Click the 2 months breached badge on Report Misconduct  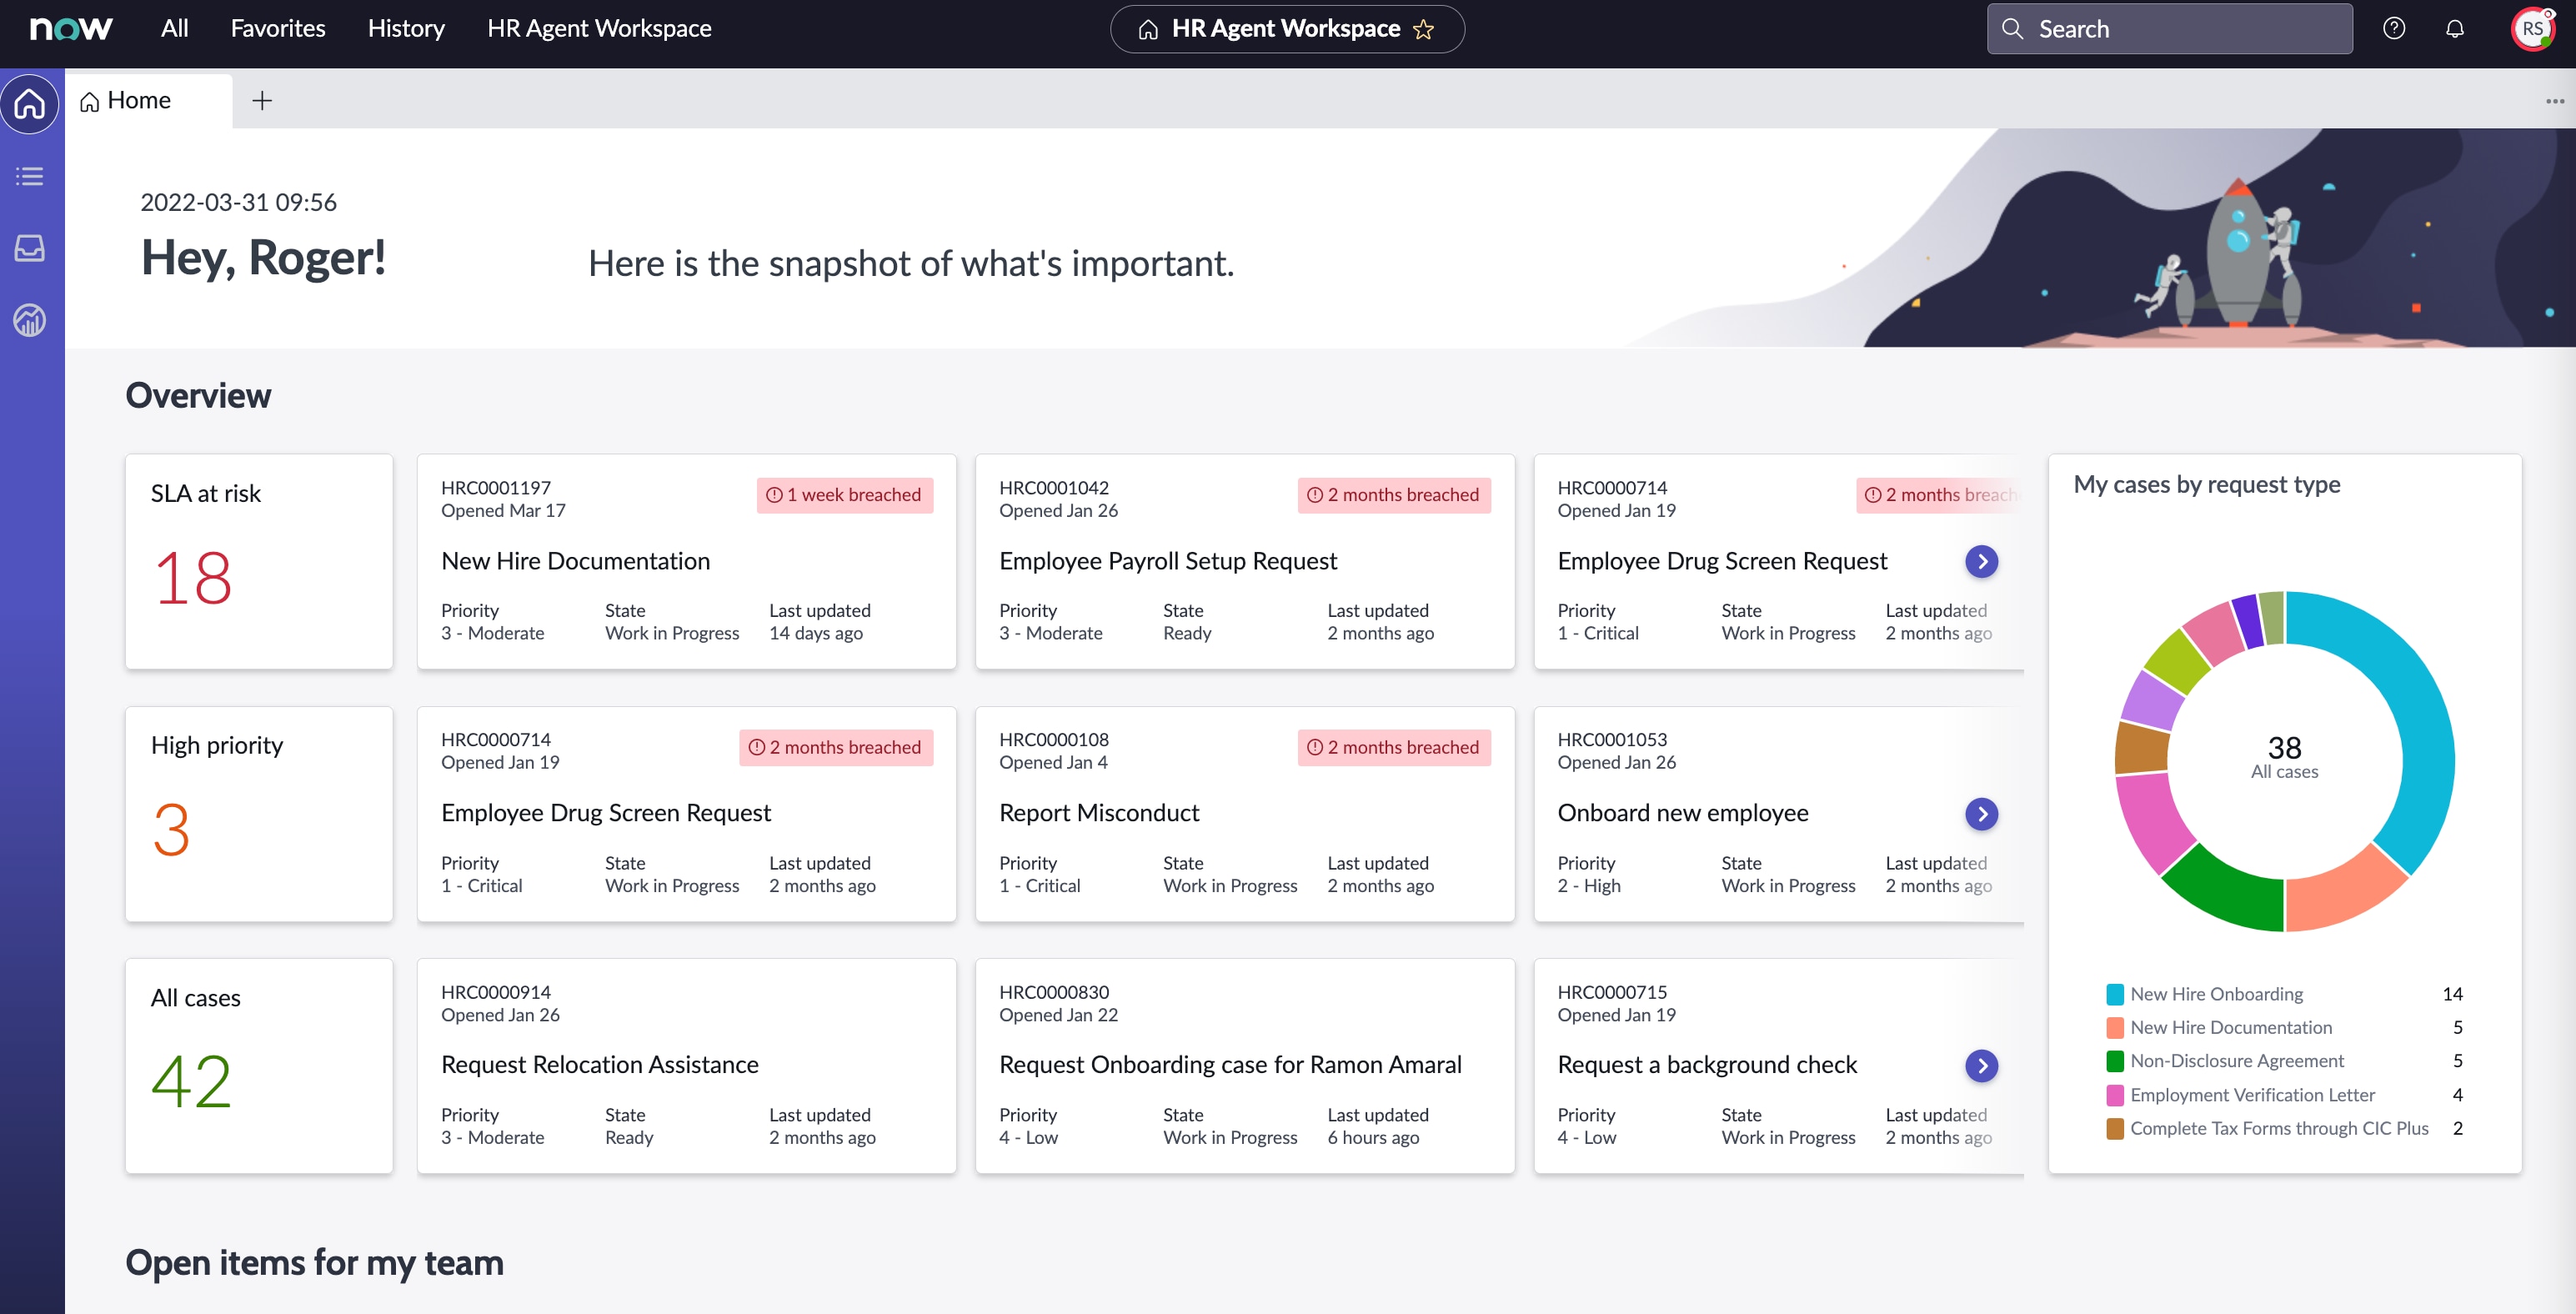(1393, 747)
